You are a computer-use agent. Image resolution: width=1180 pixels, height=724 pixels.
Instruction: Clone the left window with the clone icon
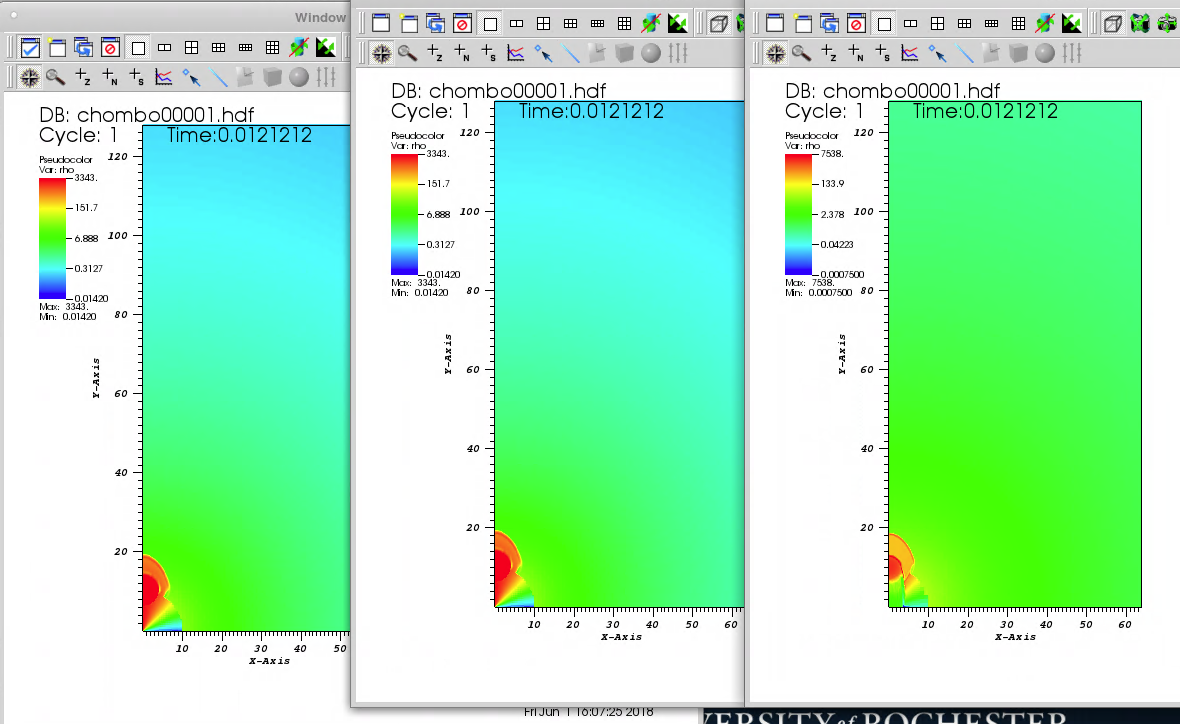pyautogui.click(x=84, y=48)
